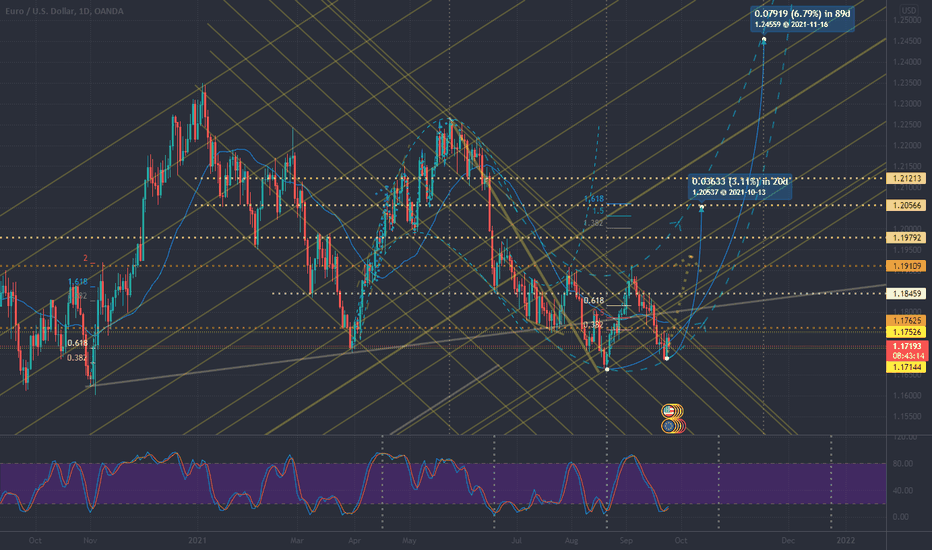Viewport: 932px width, 550px height.
Task: Click the 2022 label on time axis
Action: click(845, 540)
